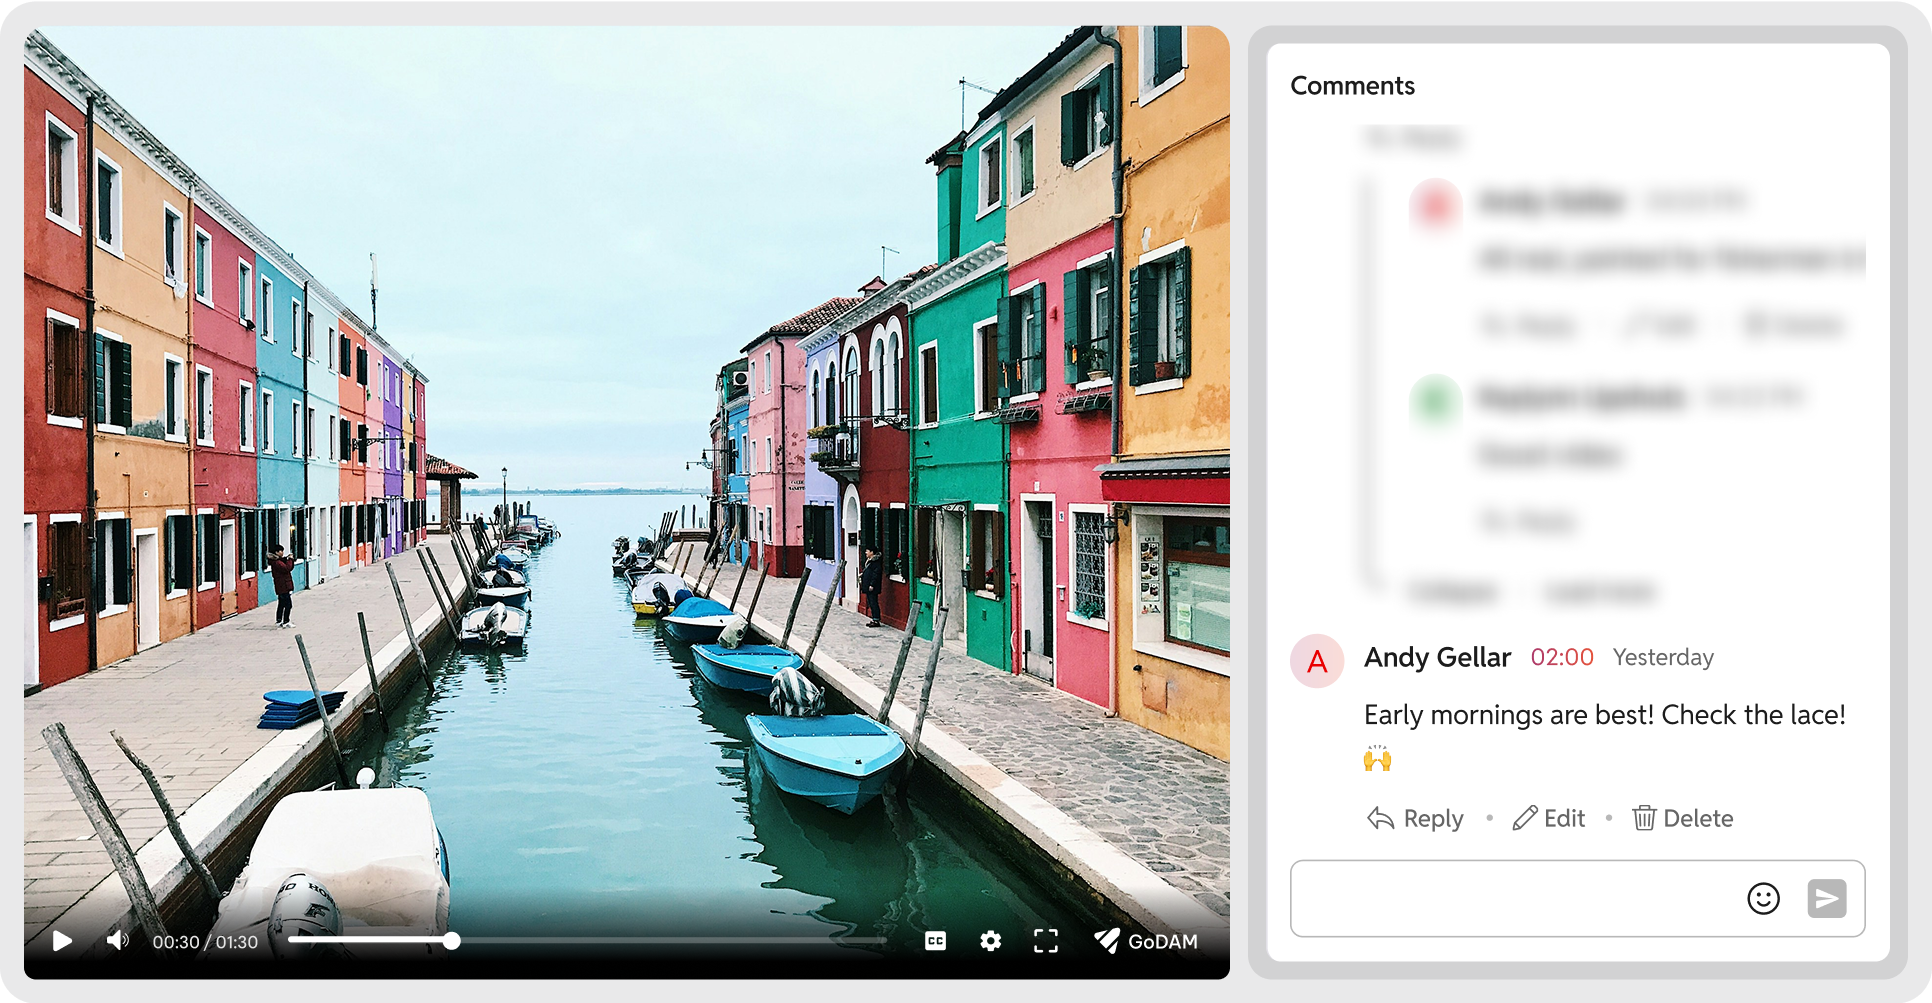
Task: Toggle closed captions (CC)
Action: point(935,941)
